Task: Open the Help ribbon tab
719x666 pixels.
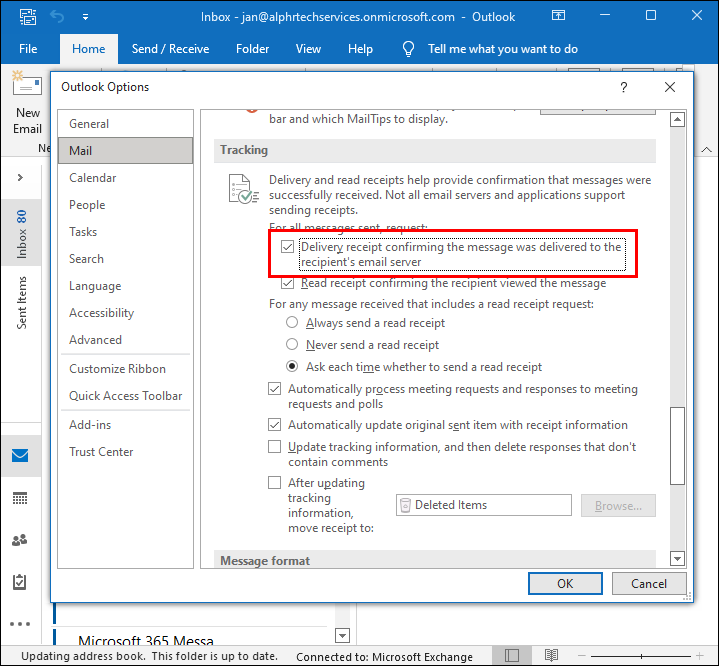Action: (x=360, y=49)
